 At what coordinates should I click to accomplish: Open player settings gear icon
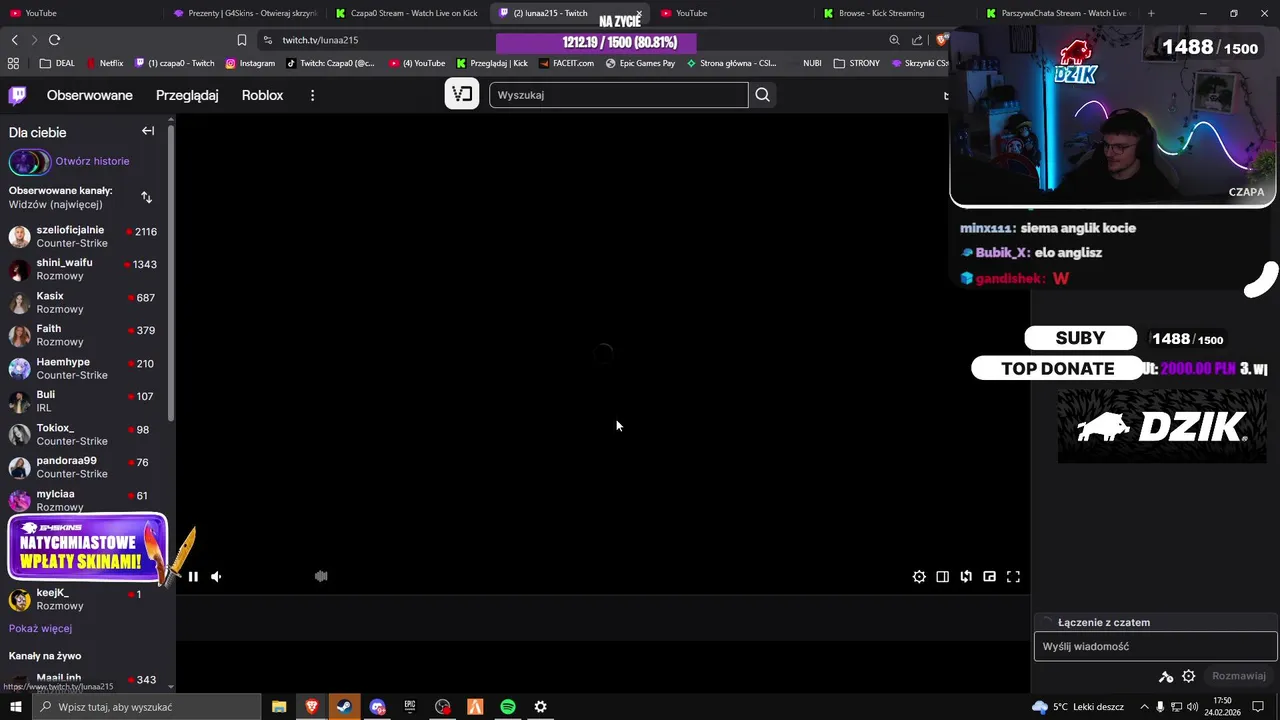point(919,576)
